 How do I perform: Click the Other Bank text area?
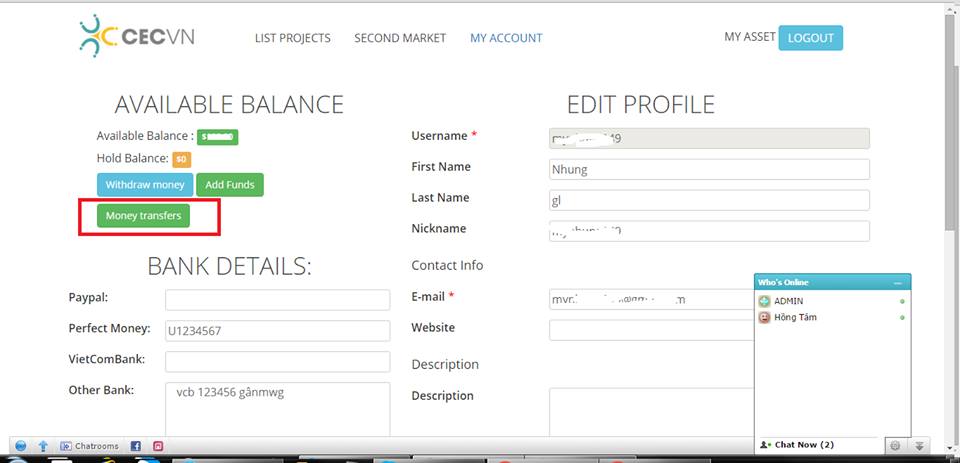coord(277,409)
